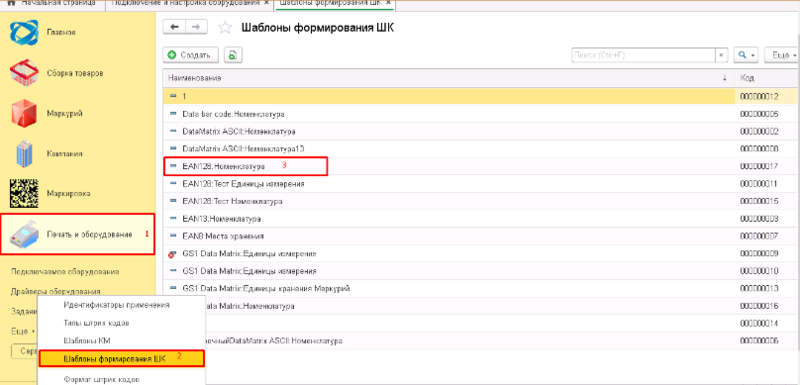Select Шаблоны КМ menu entry
800x385 pixels.
point(86,341)
